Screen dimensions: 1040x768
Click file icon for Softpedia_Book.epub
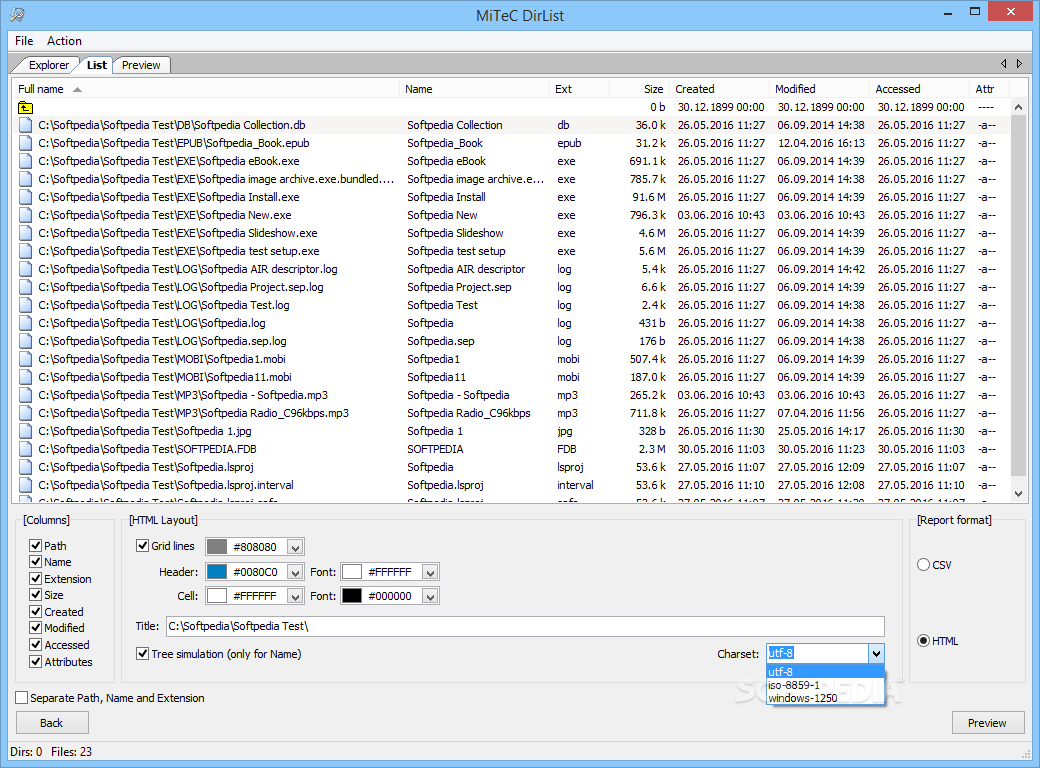[x=25, y=143]
